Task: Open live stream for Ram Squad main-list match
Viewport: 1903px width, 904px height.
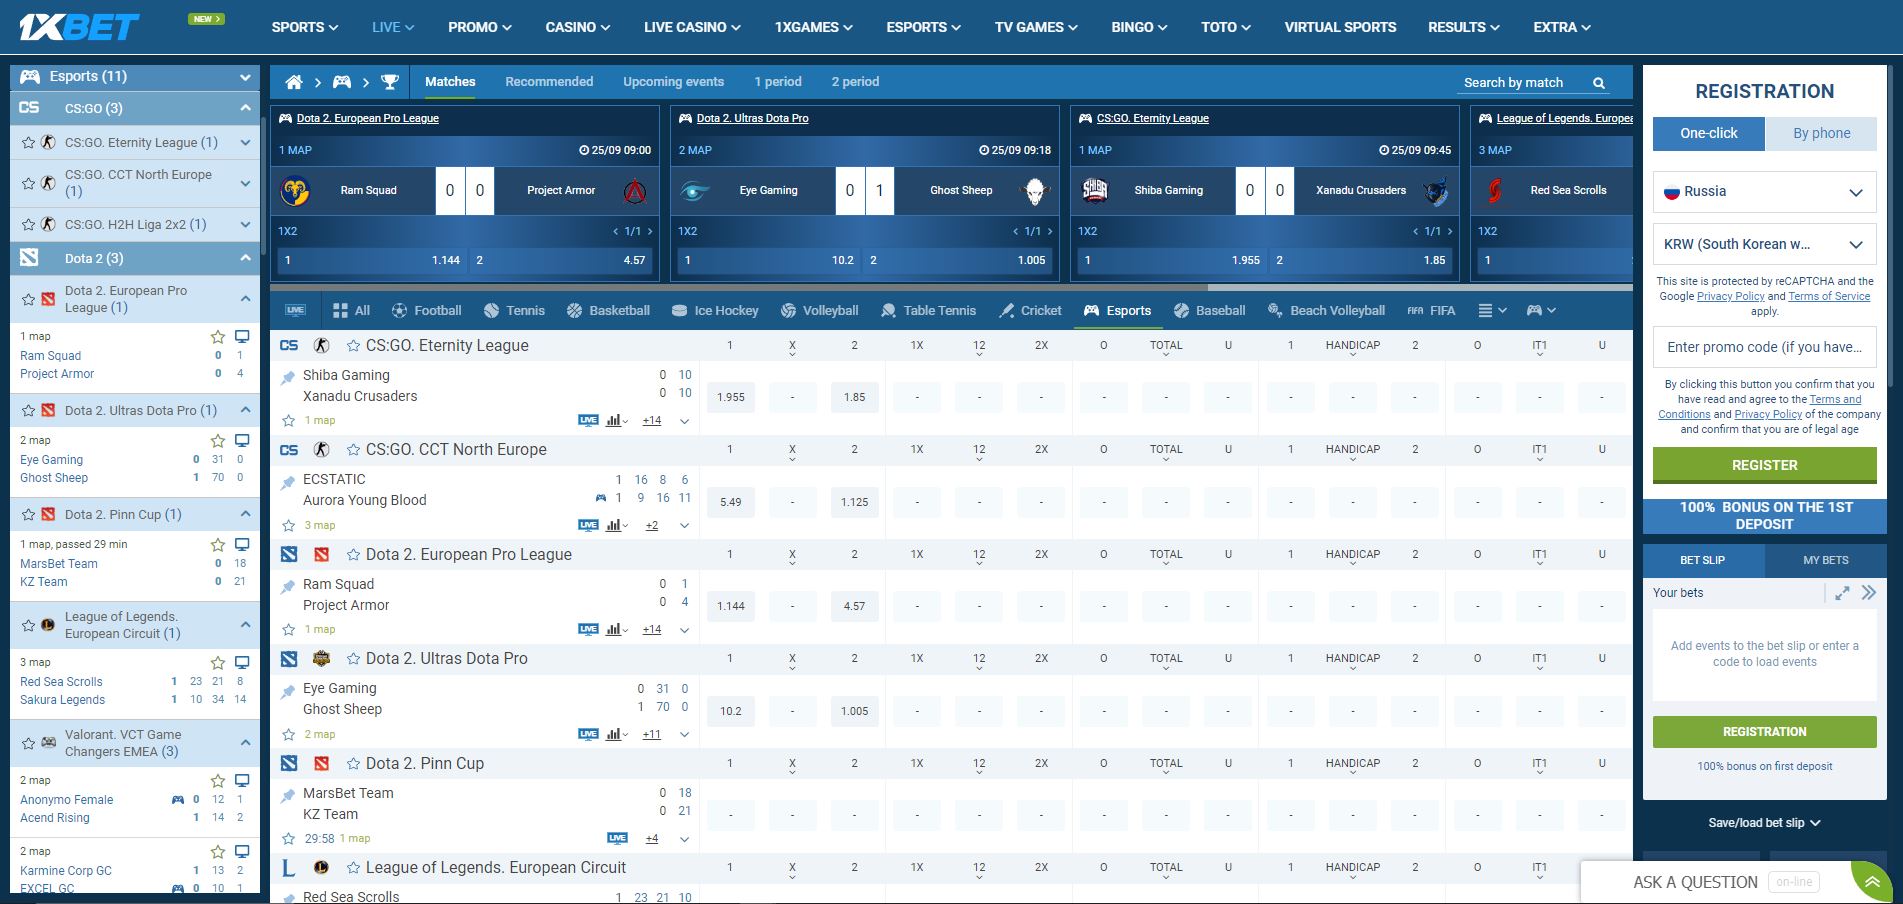Action: point(588,629)
